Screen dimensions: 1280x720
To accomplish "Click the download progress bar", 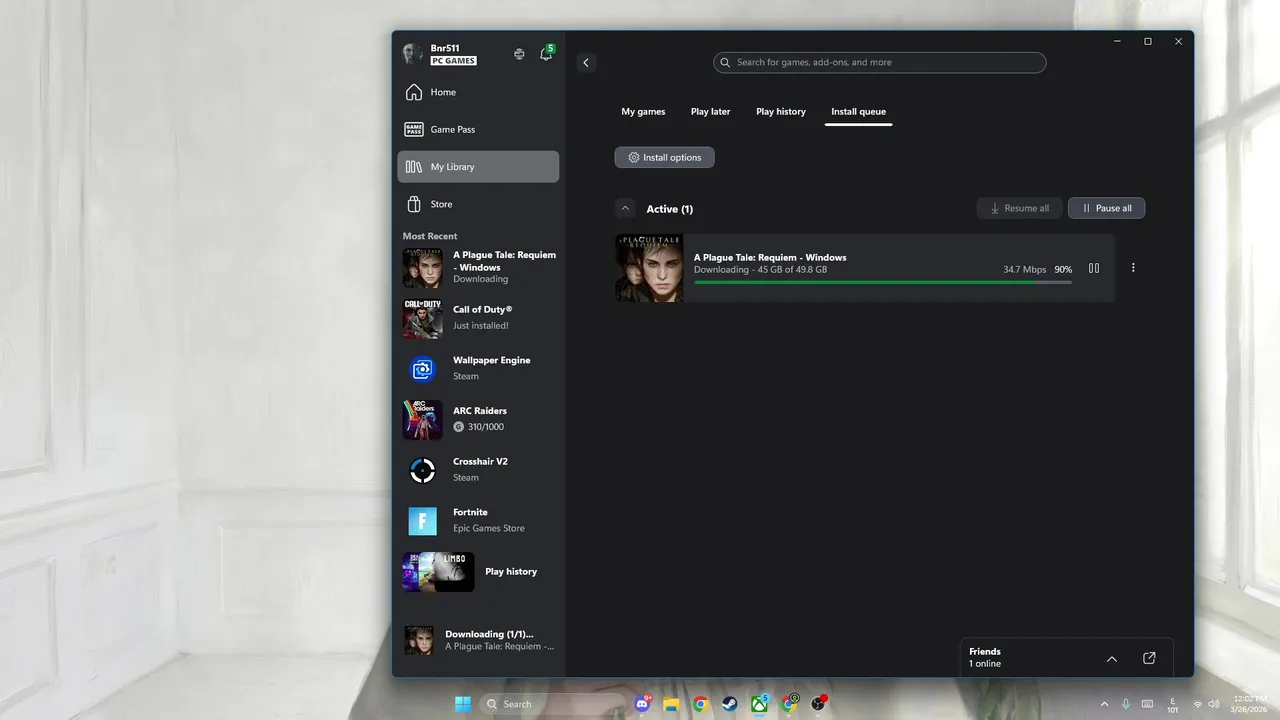I will [883, 282].
